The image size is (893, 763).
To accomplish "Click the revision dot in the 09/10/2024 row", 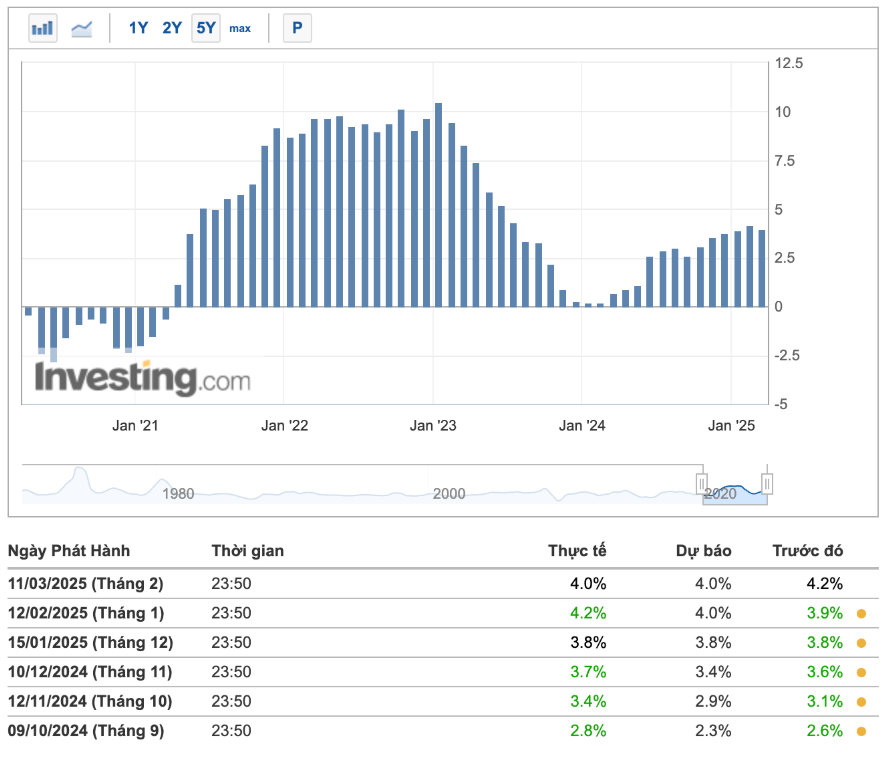I will click(861, 732).
